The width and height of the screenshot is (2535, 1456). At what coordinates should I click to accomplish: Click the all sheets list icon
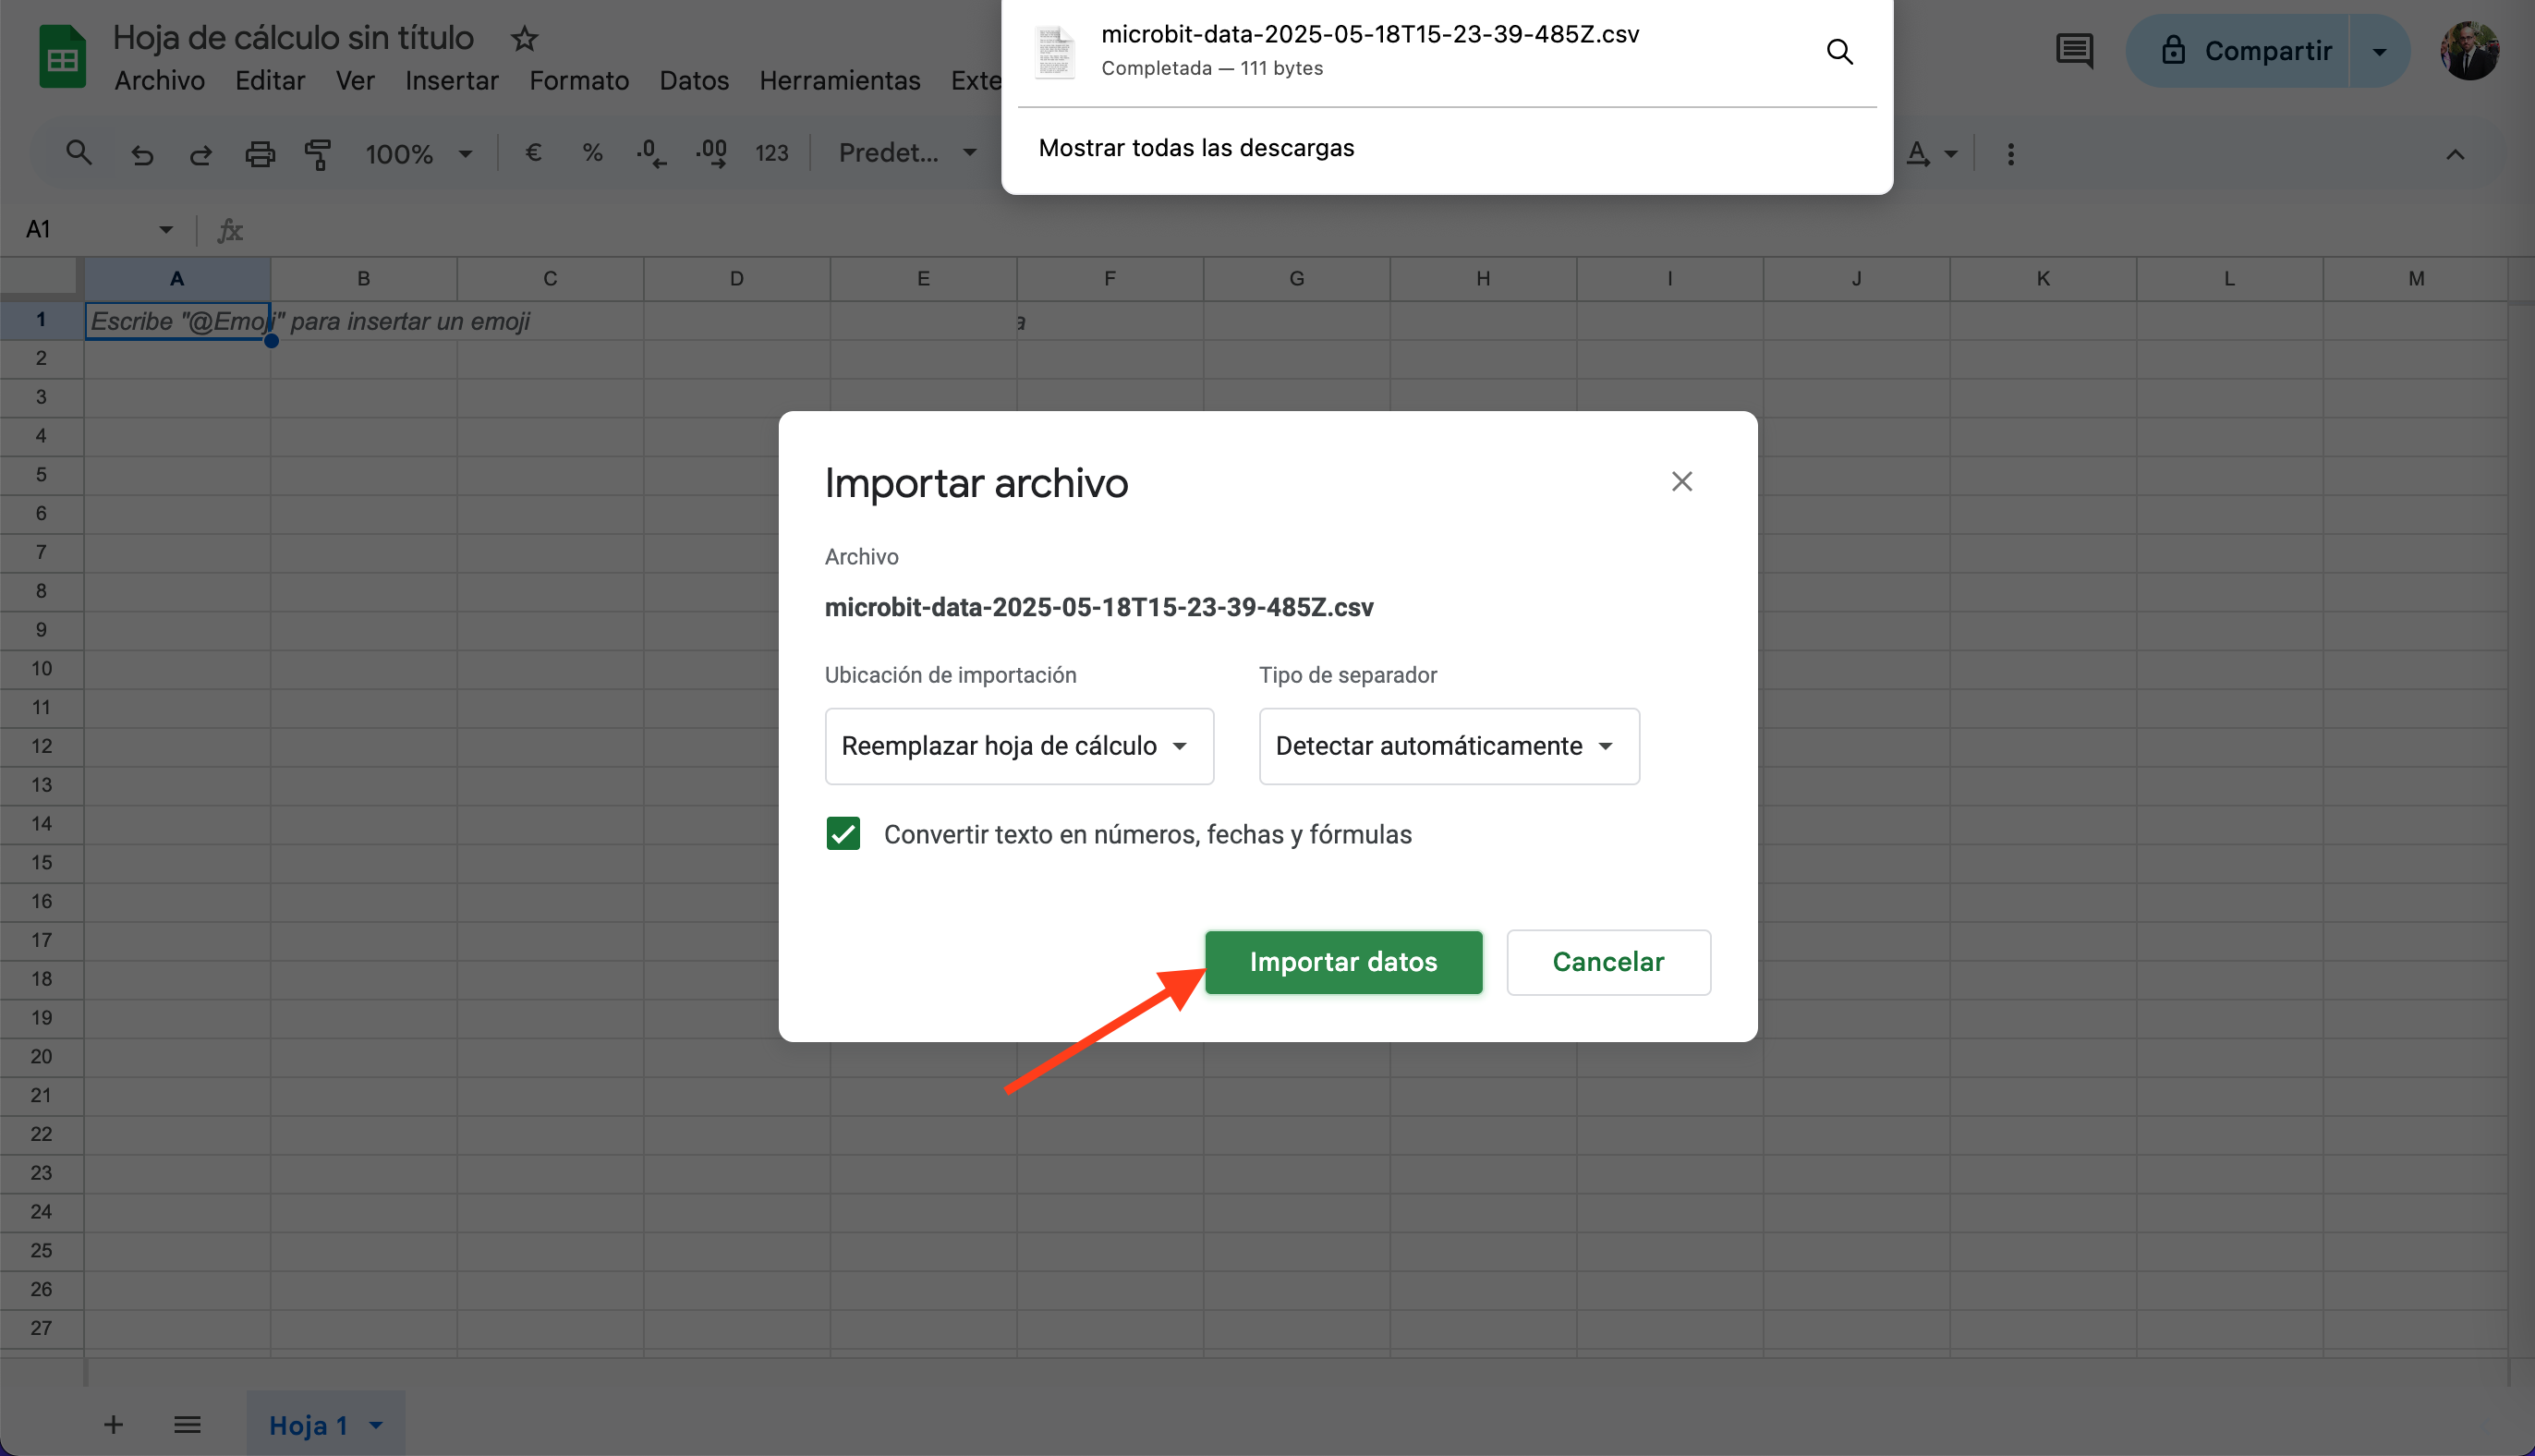tap(187, 1424)
